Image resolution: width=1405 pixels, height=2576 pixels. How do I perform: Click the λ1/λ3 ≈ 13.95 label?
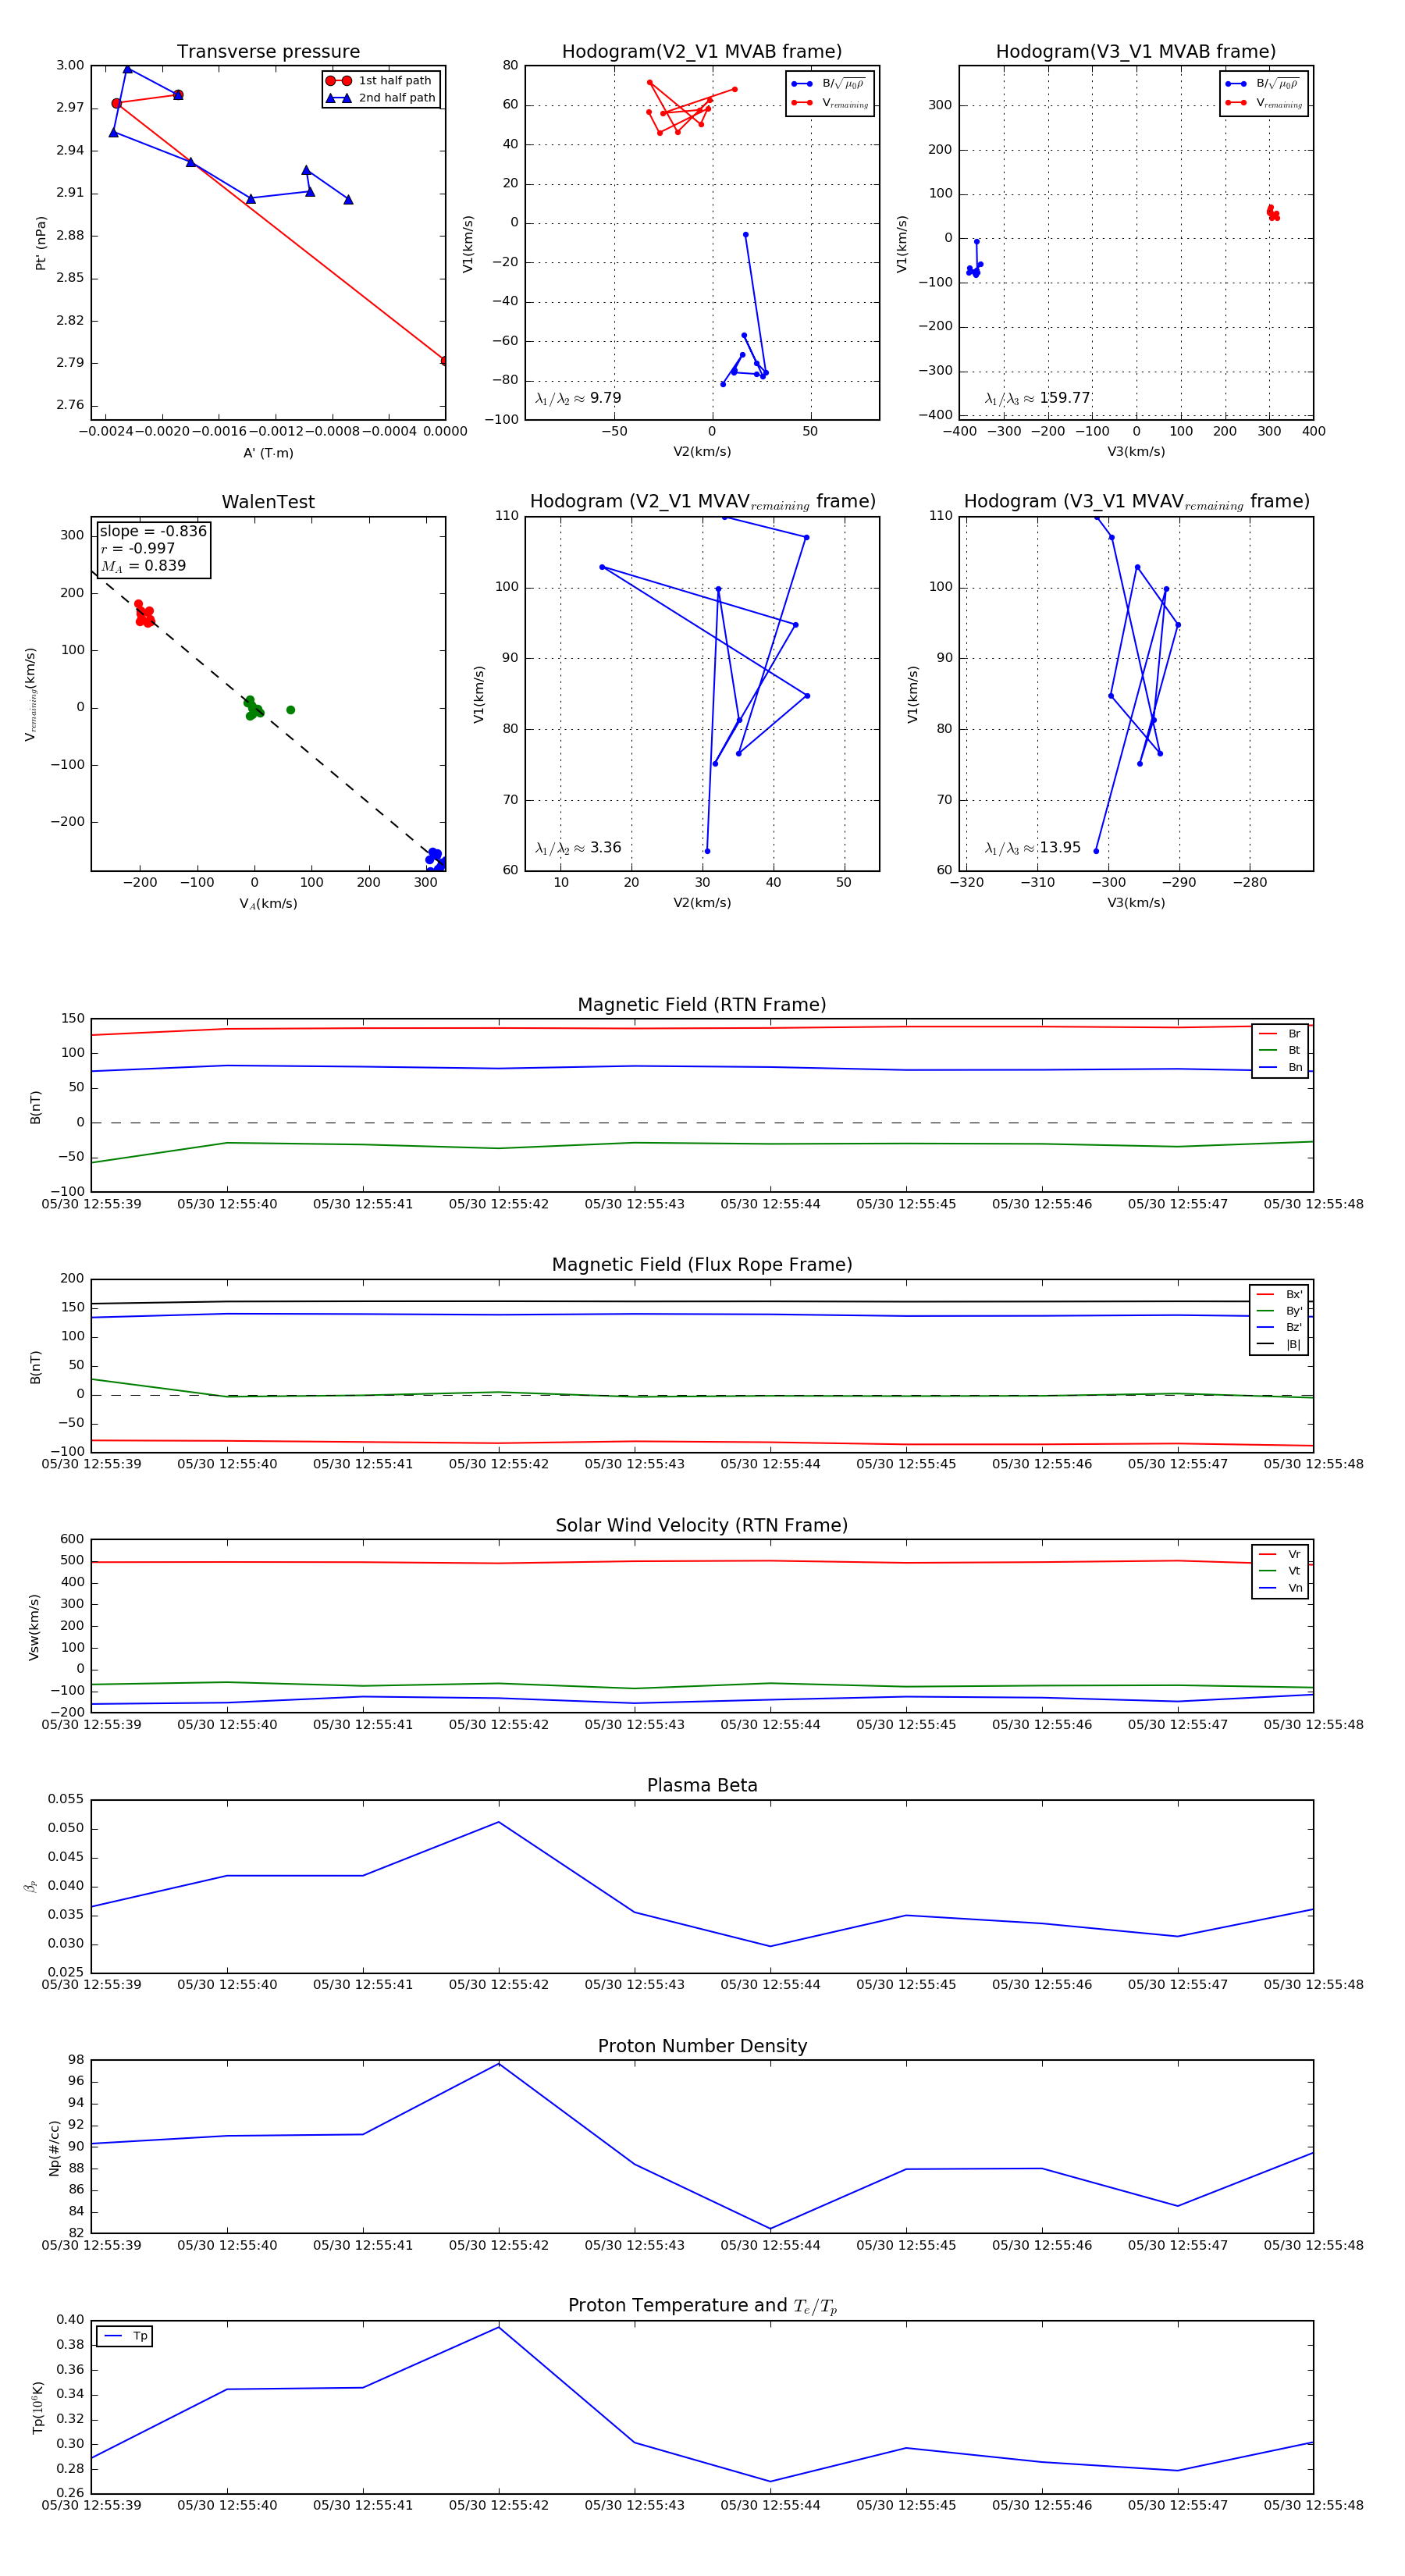1033,848
